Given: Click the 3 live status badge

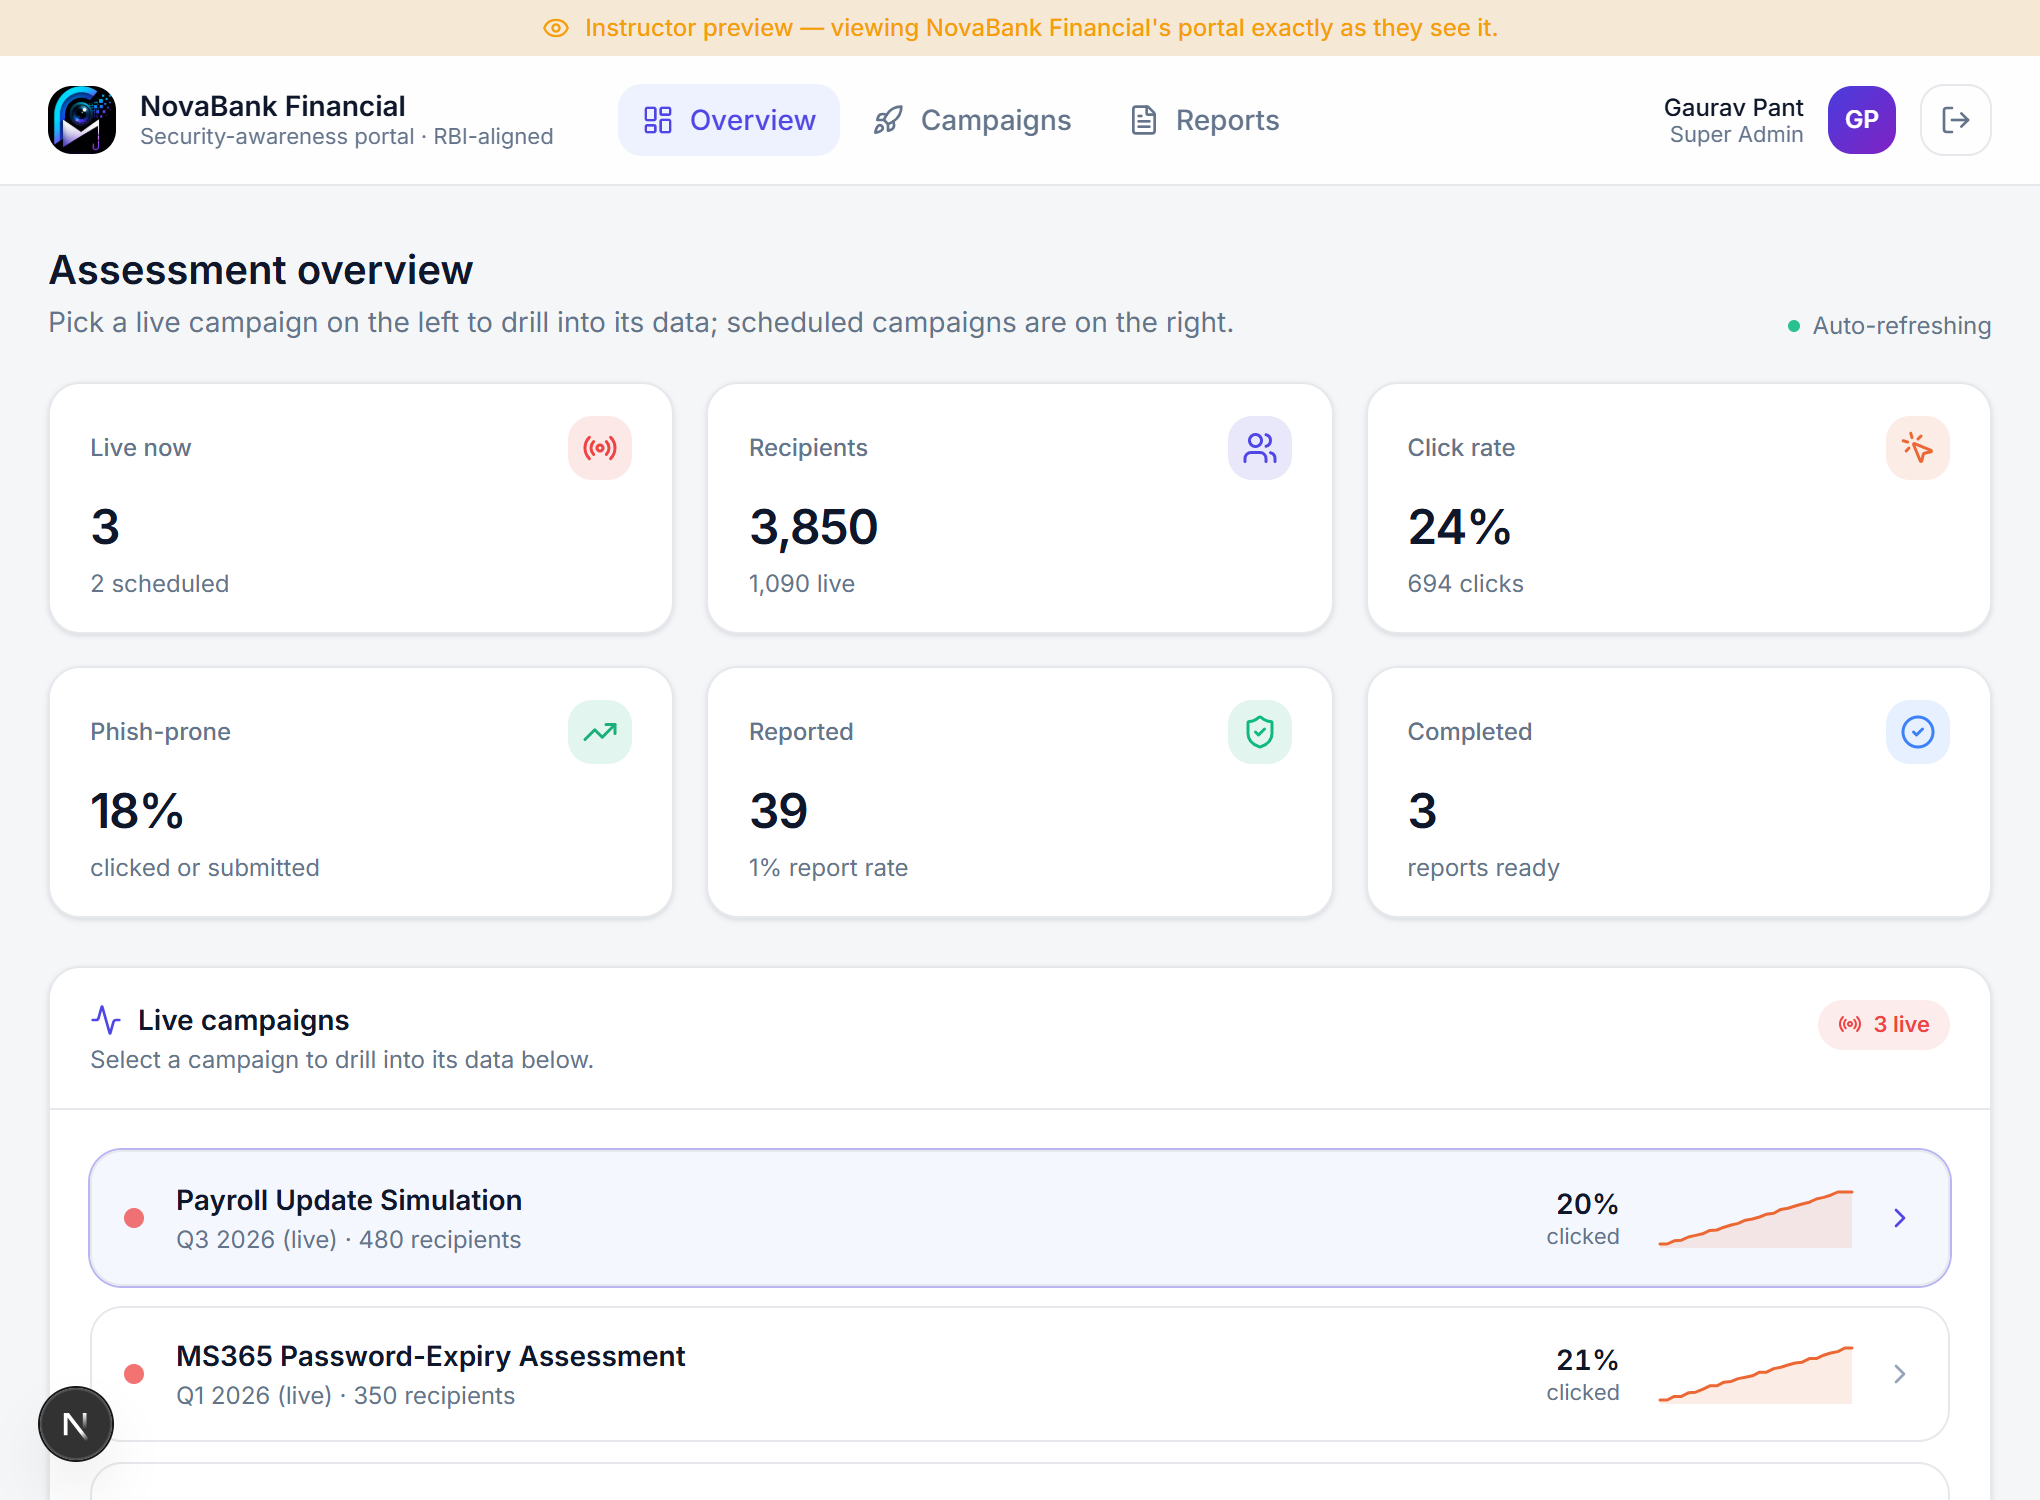Looking at the screenshot, I should pyautogui.click(x=1884, y=1024).
